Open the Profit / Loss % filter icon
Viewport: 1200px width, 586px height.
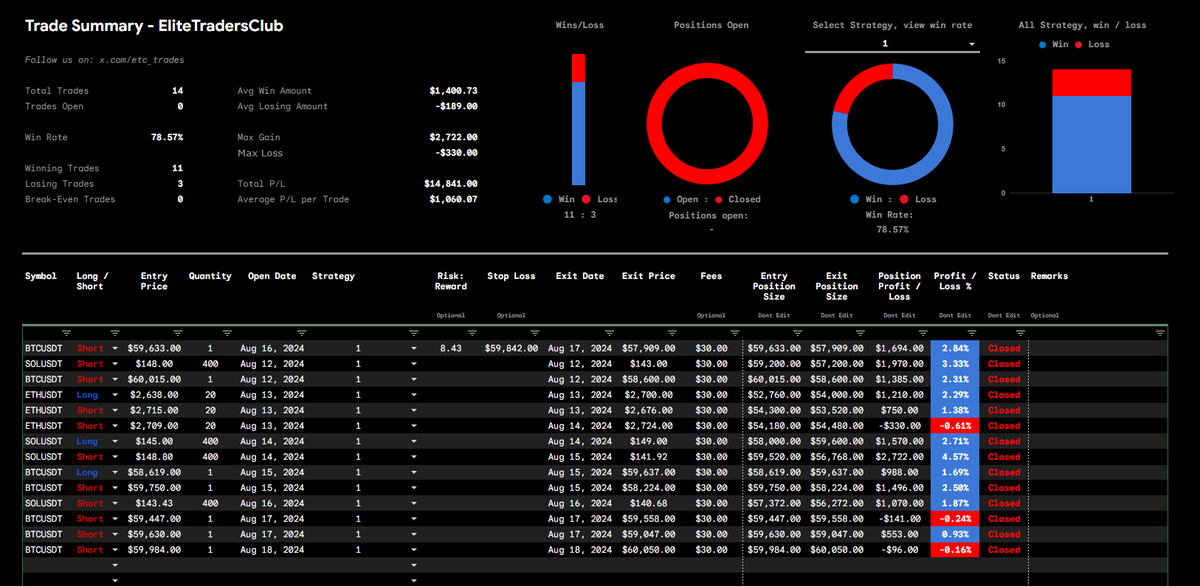970,332
